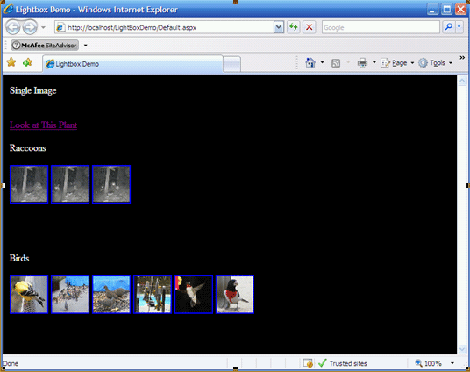Click the Home icon in command bar
Screen dimensions: 470x372
click(310, 63)
